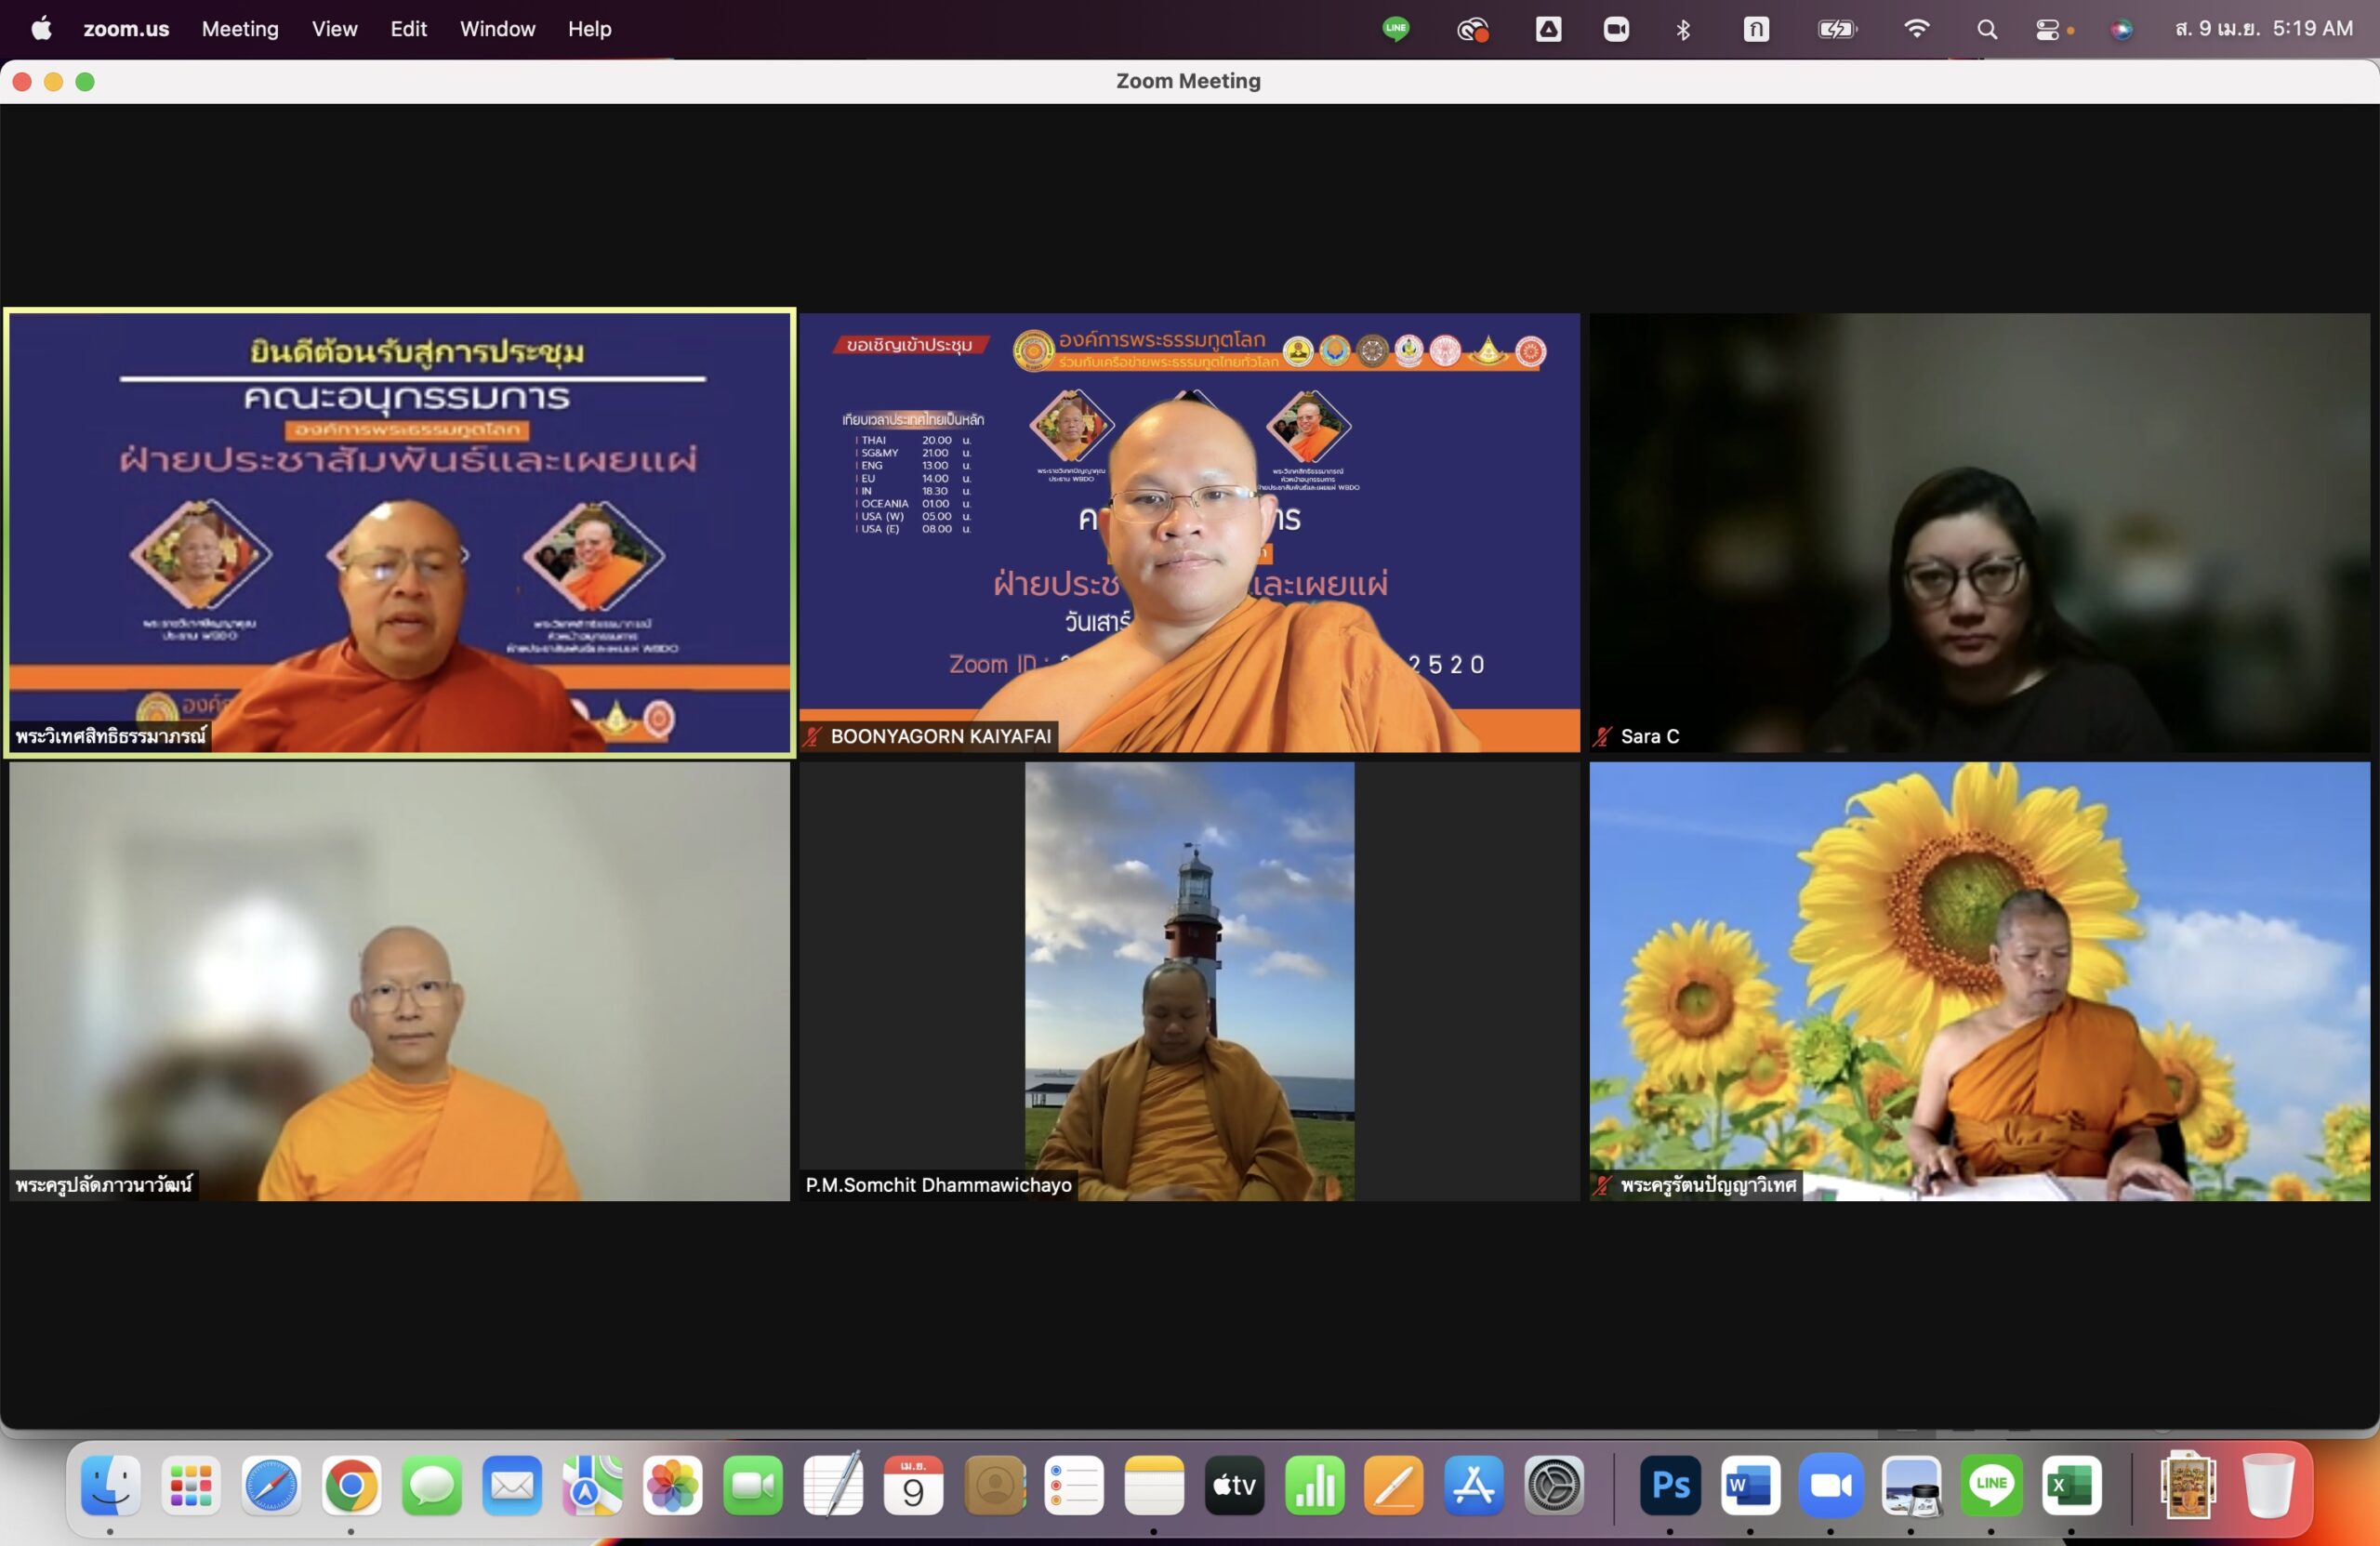The height and width of the screenshot is (1546, 2380).
Task: Open Wi-Fi status menu
Action: (1916, 29)
